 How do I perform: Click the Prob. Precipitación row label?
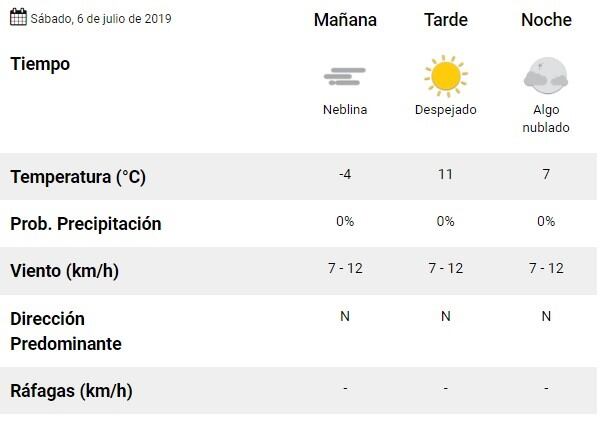point(85,224)
